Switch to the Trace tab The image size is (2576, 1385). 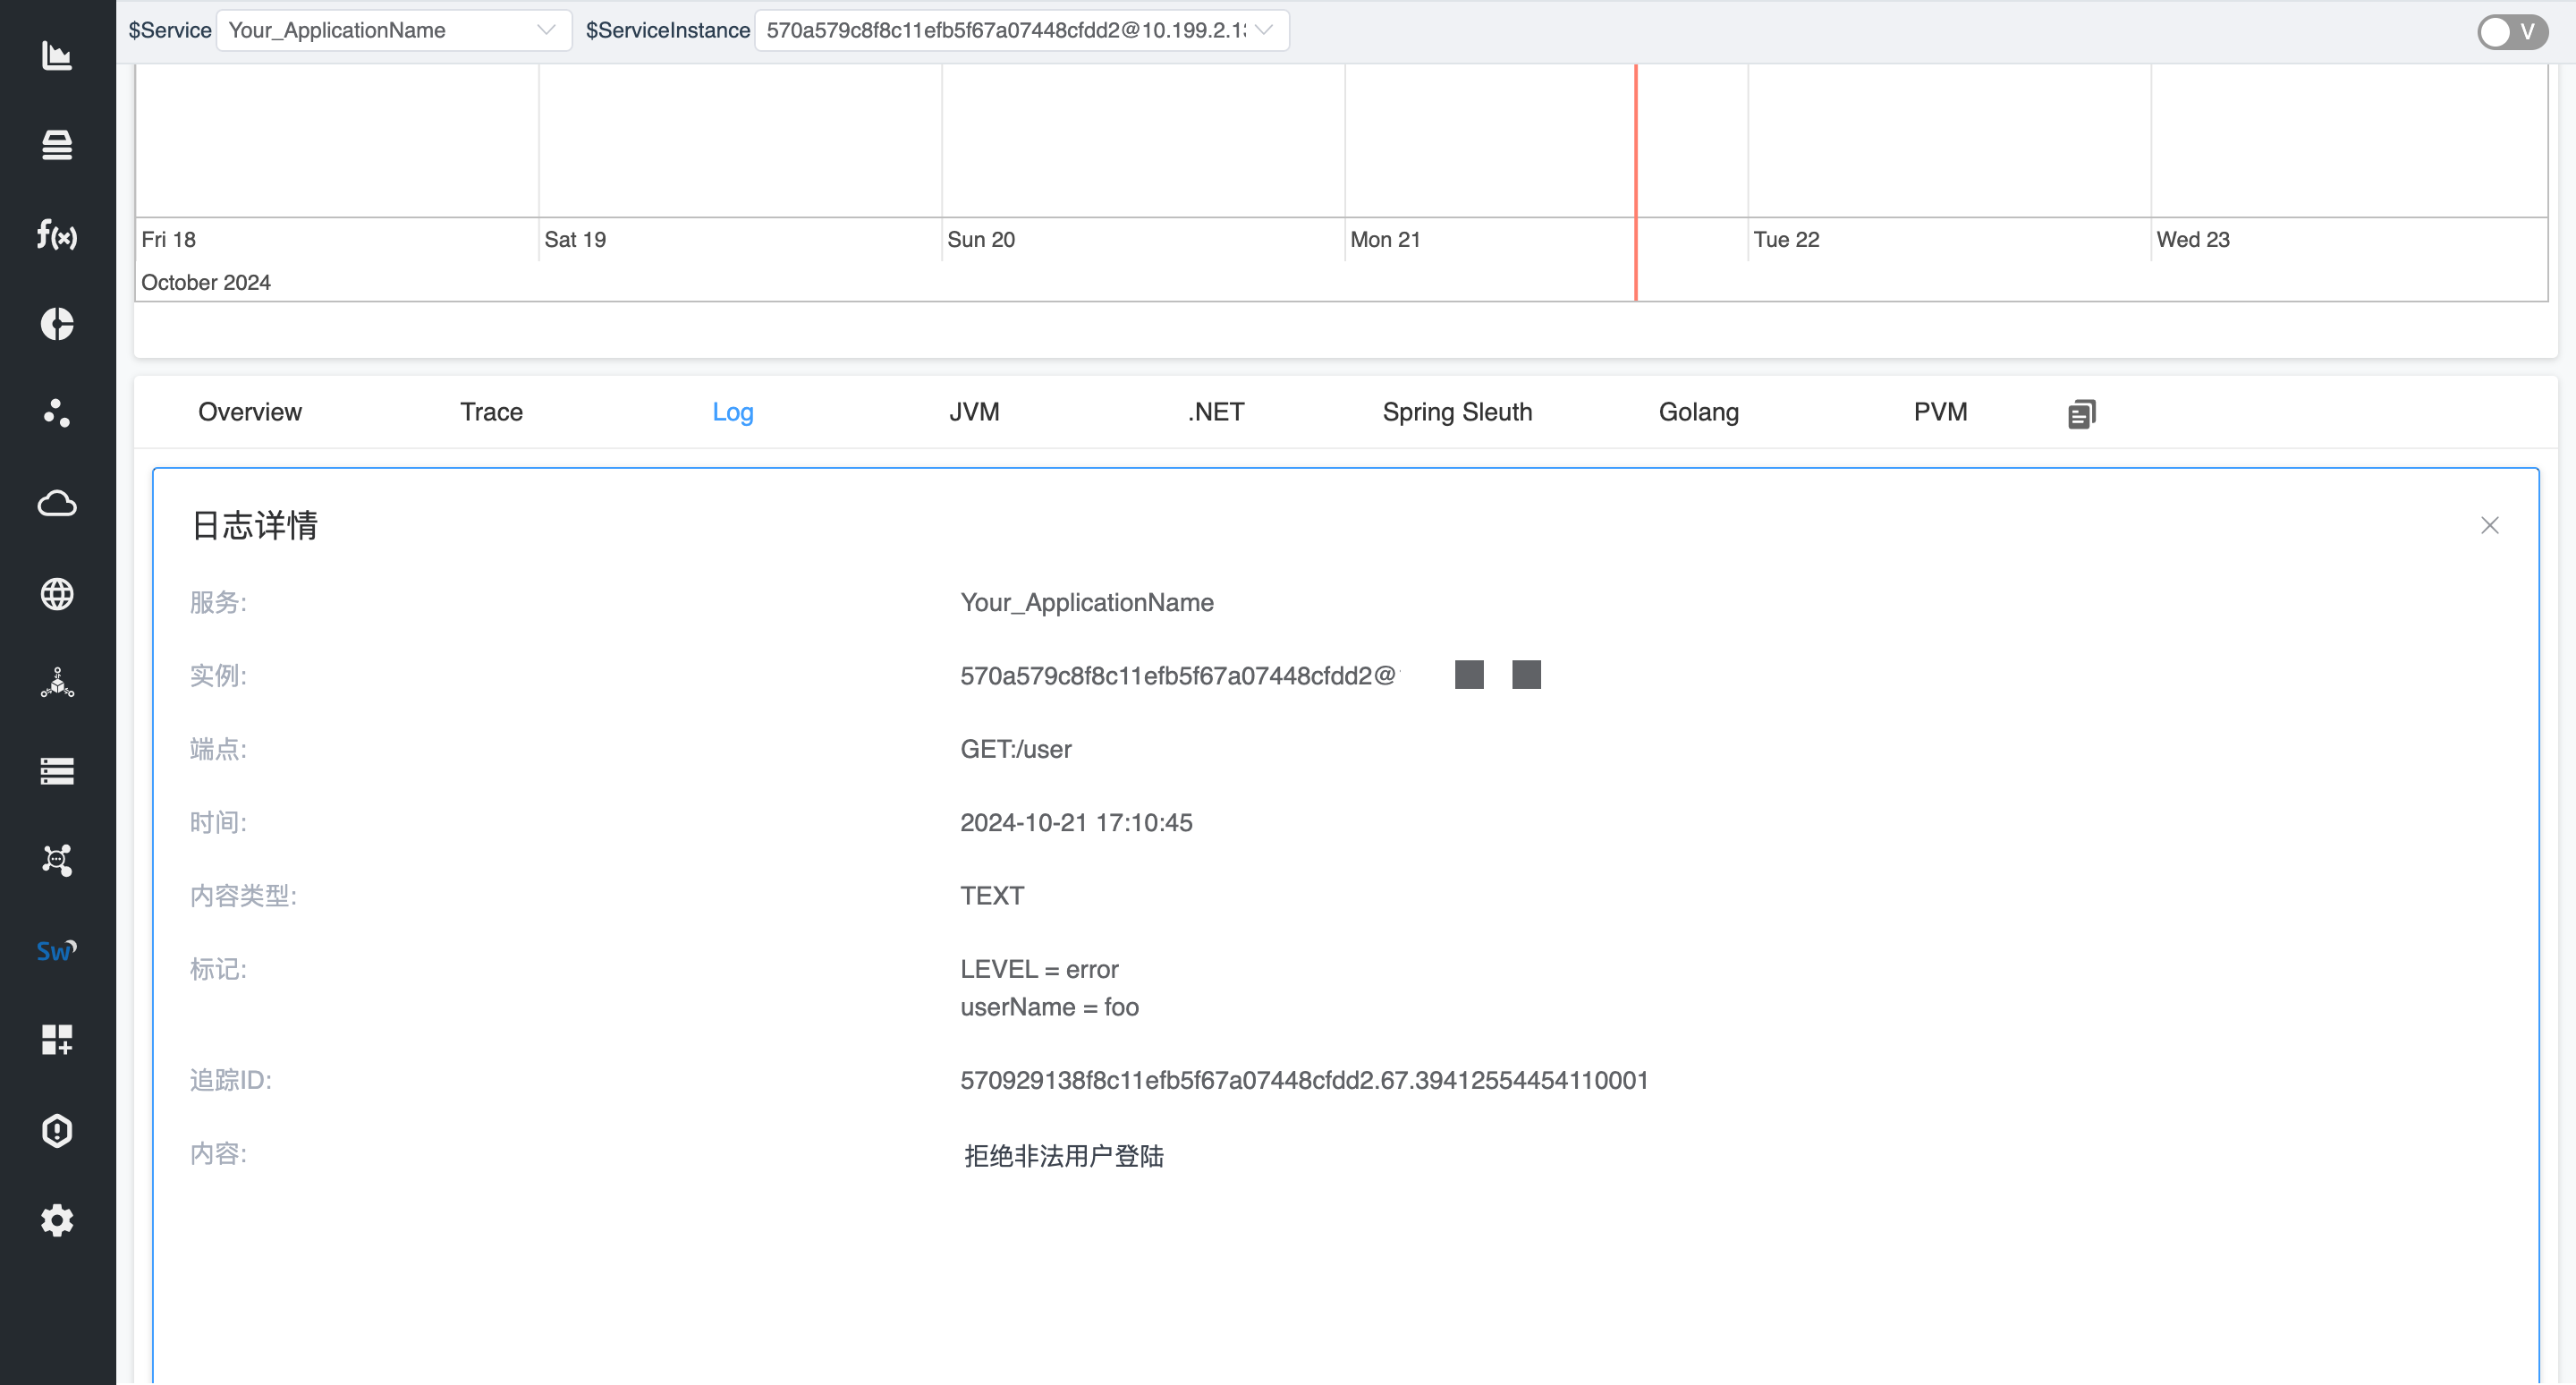(x=491, y=411)
